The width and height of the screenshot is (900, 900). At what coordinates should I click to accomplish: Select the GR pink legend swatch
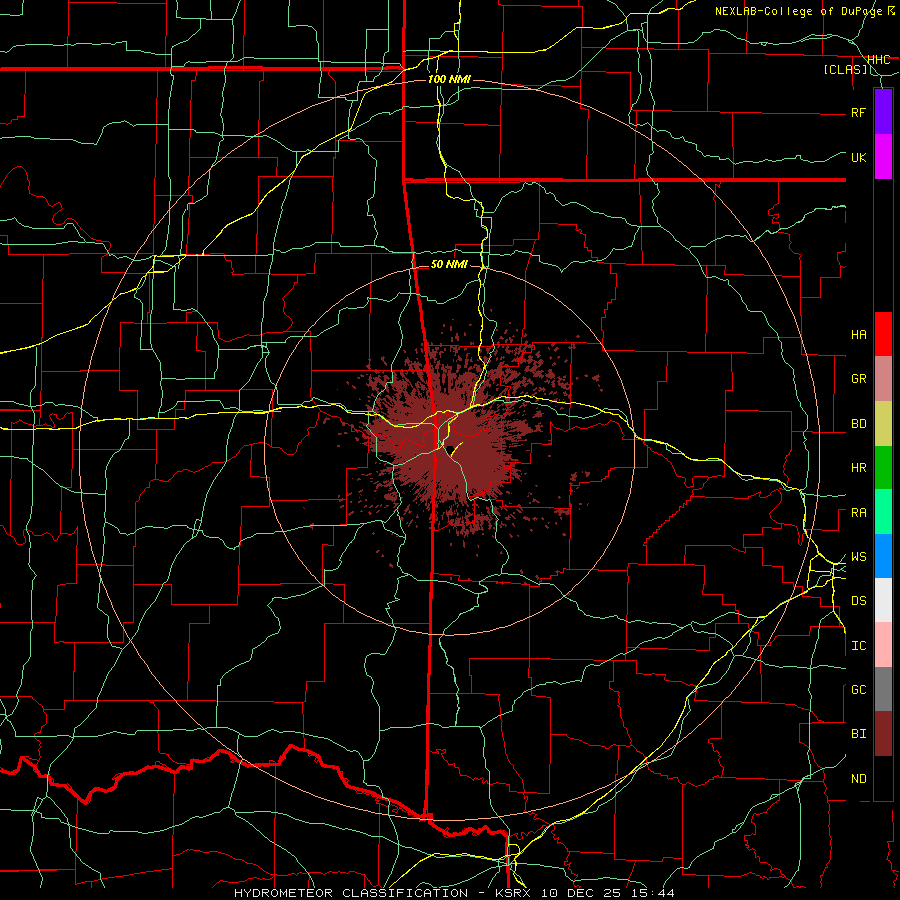click(883, 379)
